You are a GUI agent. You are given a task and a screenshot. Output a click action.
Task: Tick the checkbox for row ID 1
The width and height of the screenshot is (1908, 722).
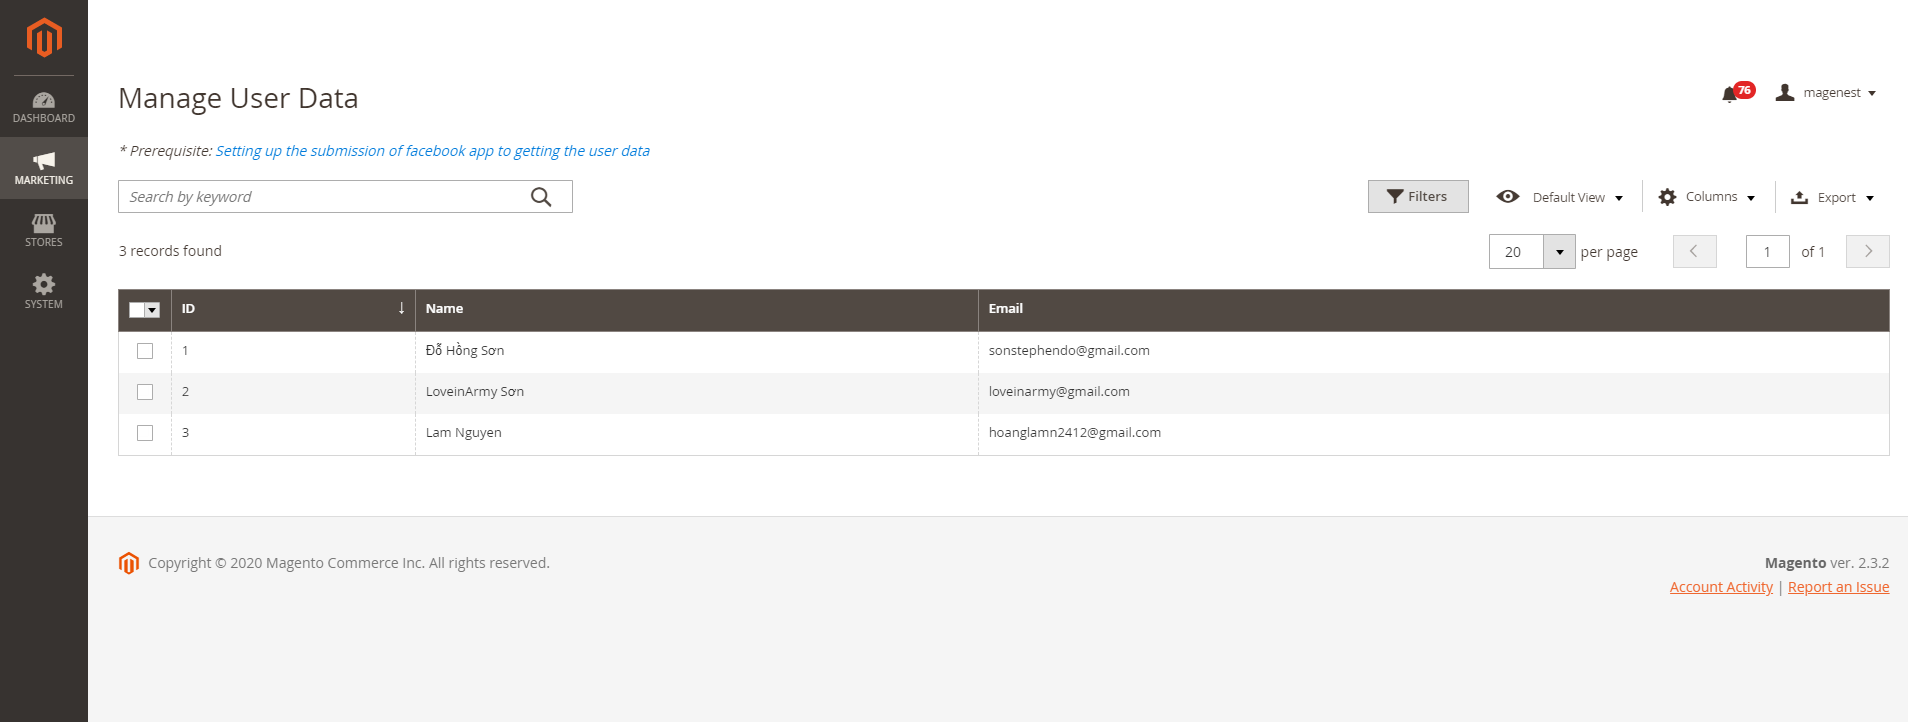pos(145,351)
